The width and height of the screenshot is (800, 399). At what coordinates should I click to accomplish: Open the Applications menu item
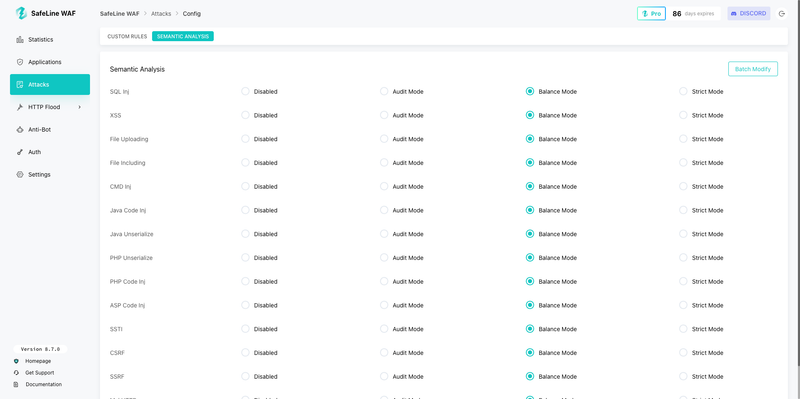point(50,62)
